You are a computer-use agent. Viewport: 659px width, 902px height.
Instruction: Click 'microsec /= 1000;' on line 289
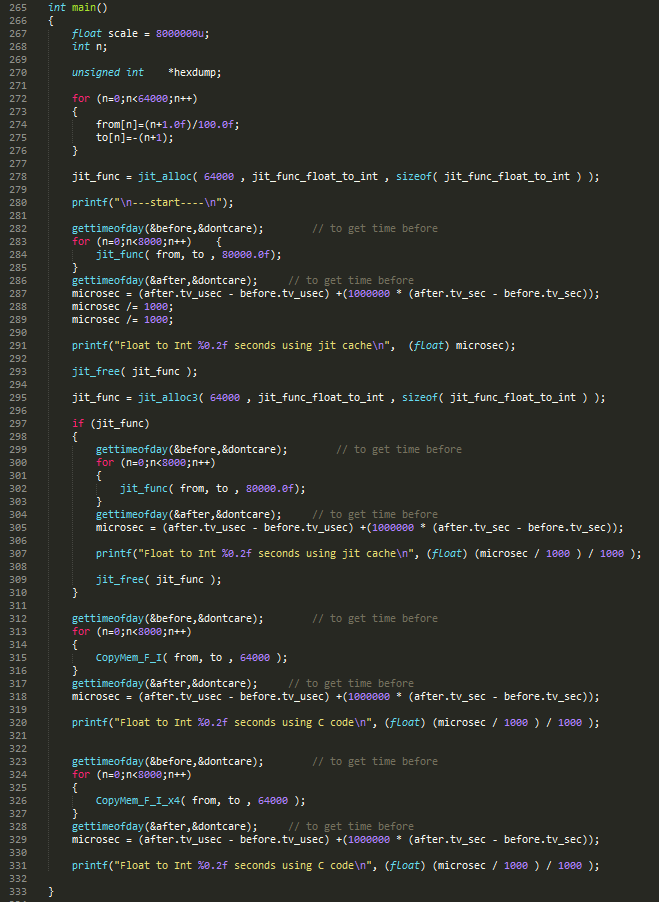[x=122, y=319]
